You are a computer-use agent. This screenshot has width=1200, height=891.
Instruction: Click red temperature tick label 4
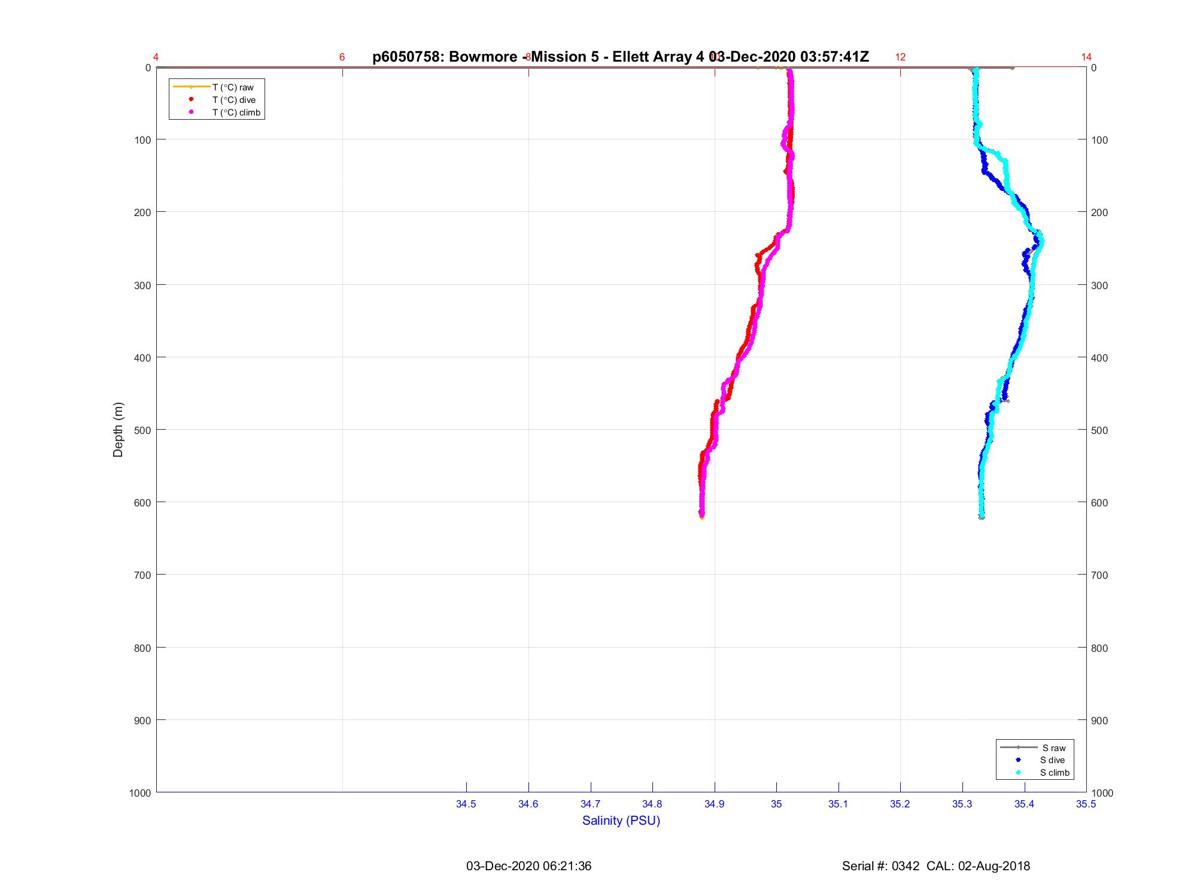[156, 57]
